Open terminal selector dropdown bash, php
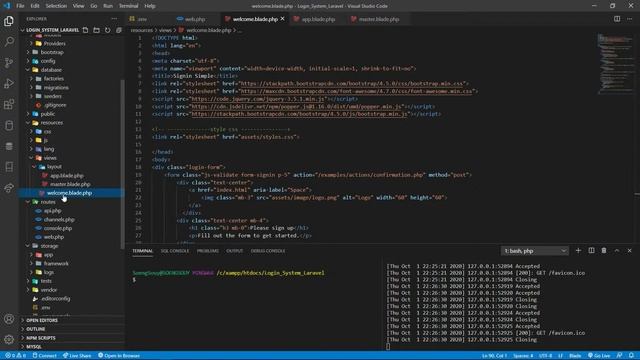Screen dimensions: 640x360 click(534, 251)
